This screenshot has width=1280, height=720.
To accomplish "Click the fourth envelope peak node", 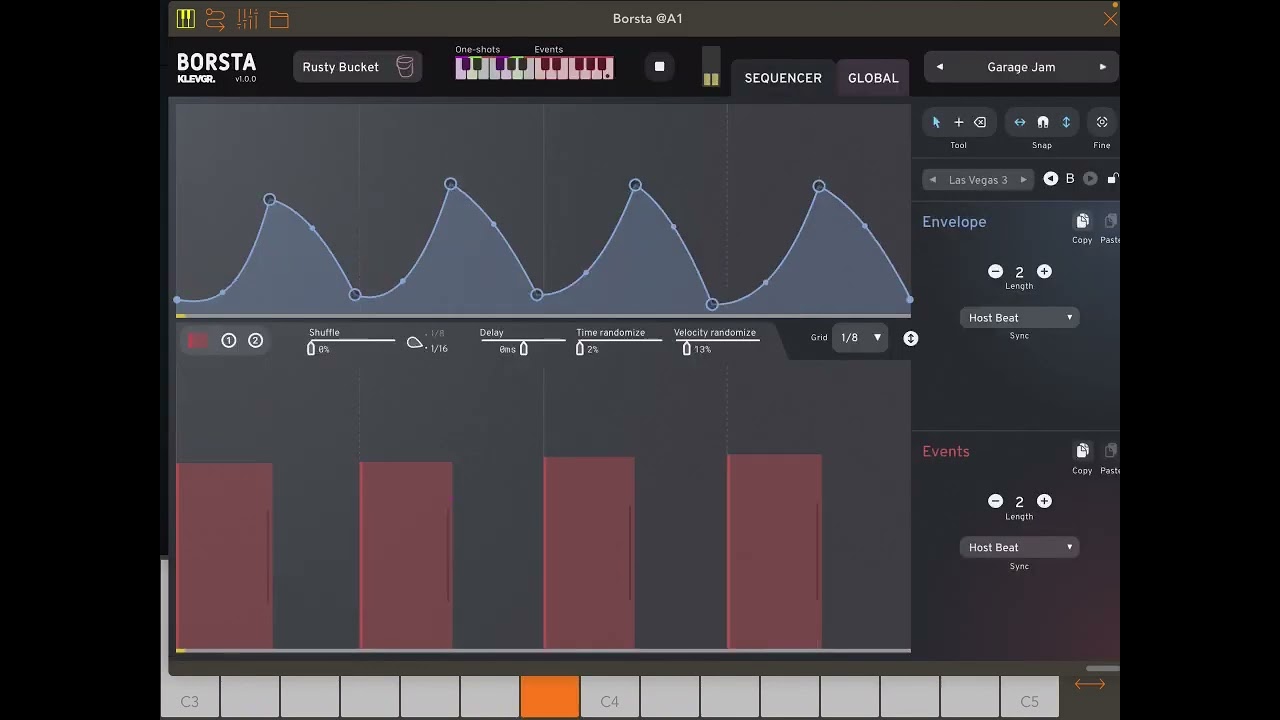I will click(819, 186).
